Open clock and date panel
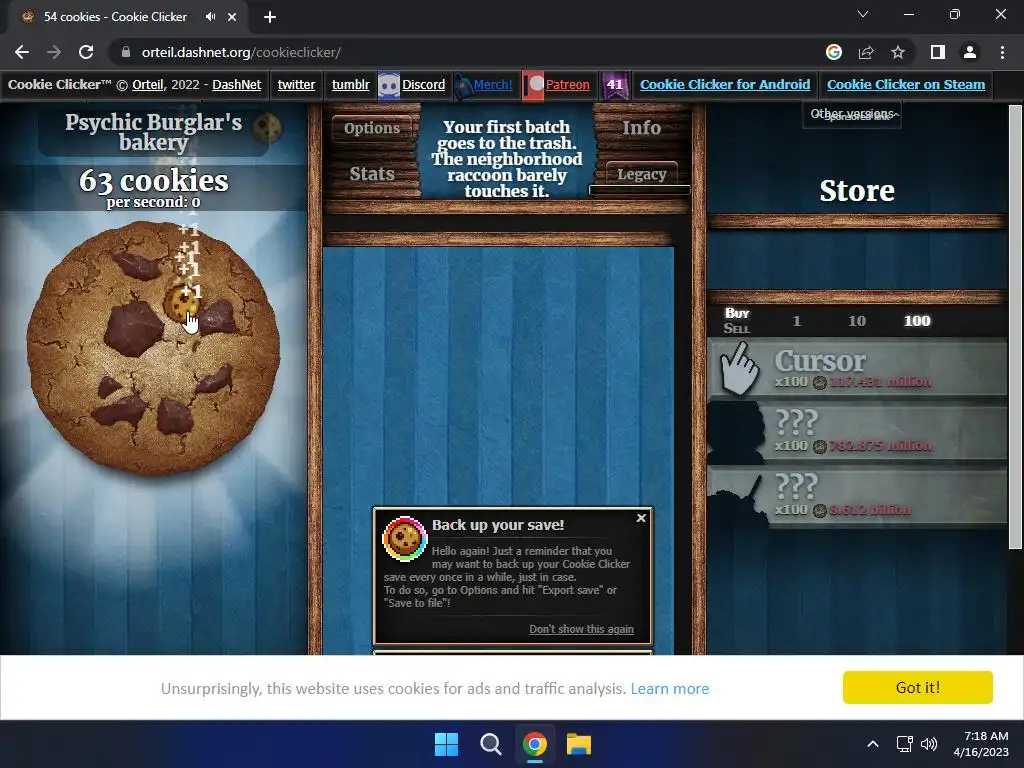Image resolution: width=1024 pixels, height=768 pixels. 981,744
